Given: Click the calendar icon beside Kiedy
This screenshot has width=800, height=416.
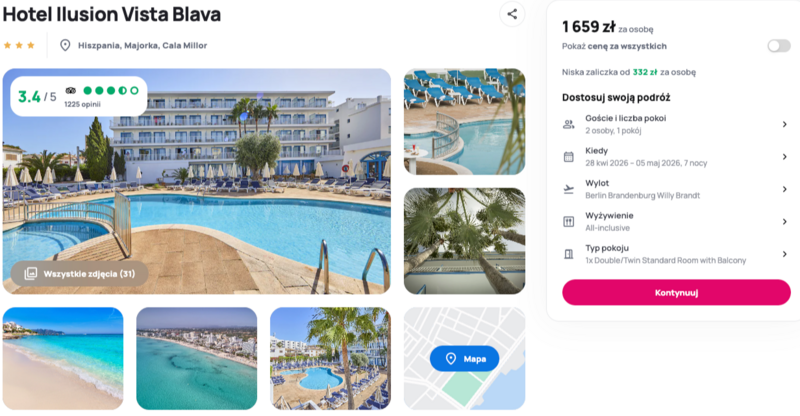Looking at the screenshot, I should pyautogui.click(x=568, y=157).
